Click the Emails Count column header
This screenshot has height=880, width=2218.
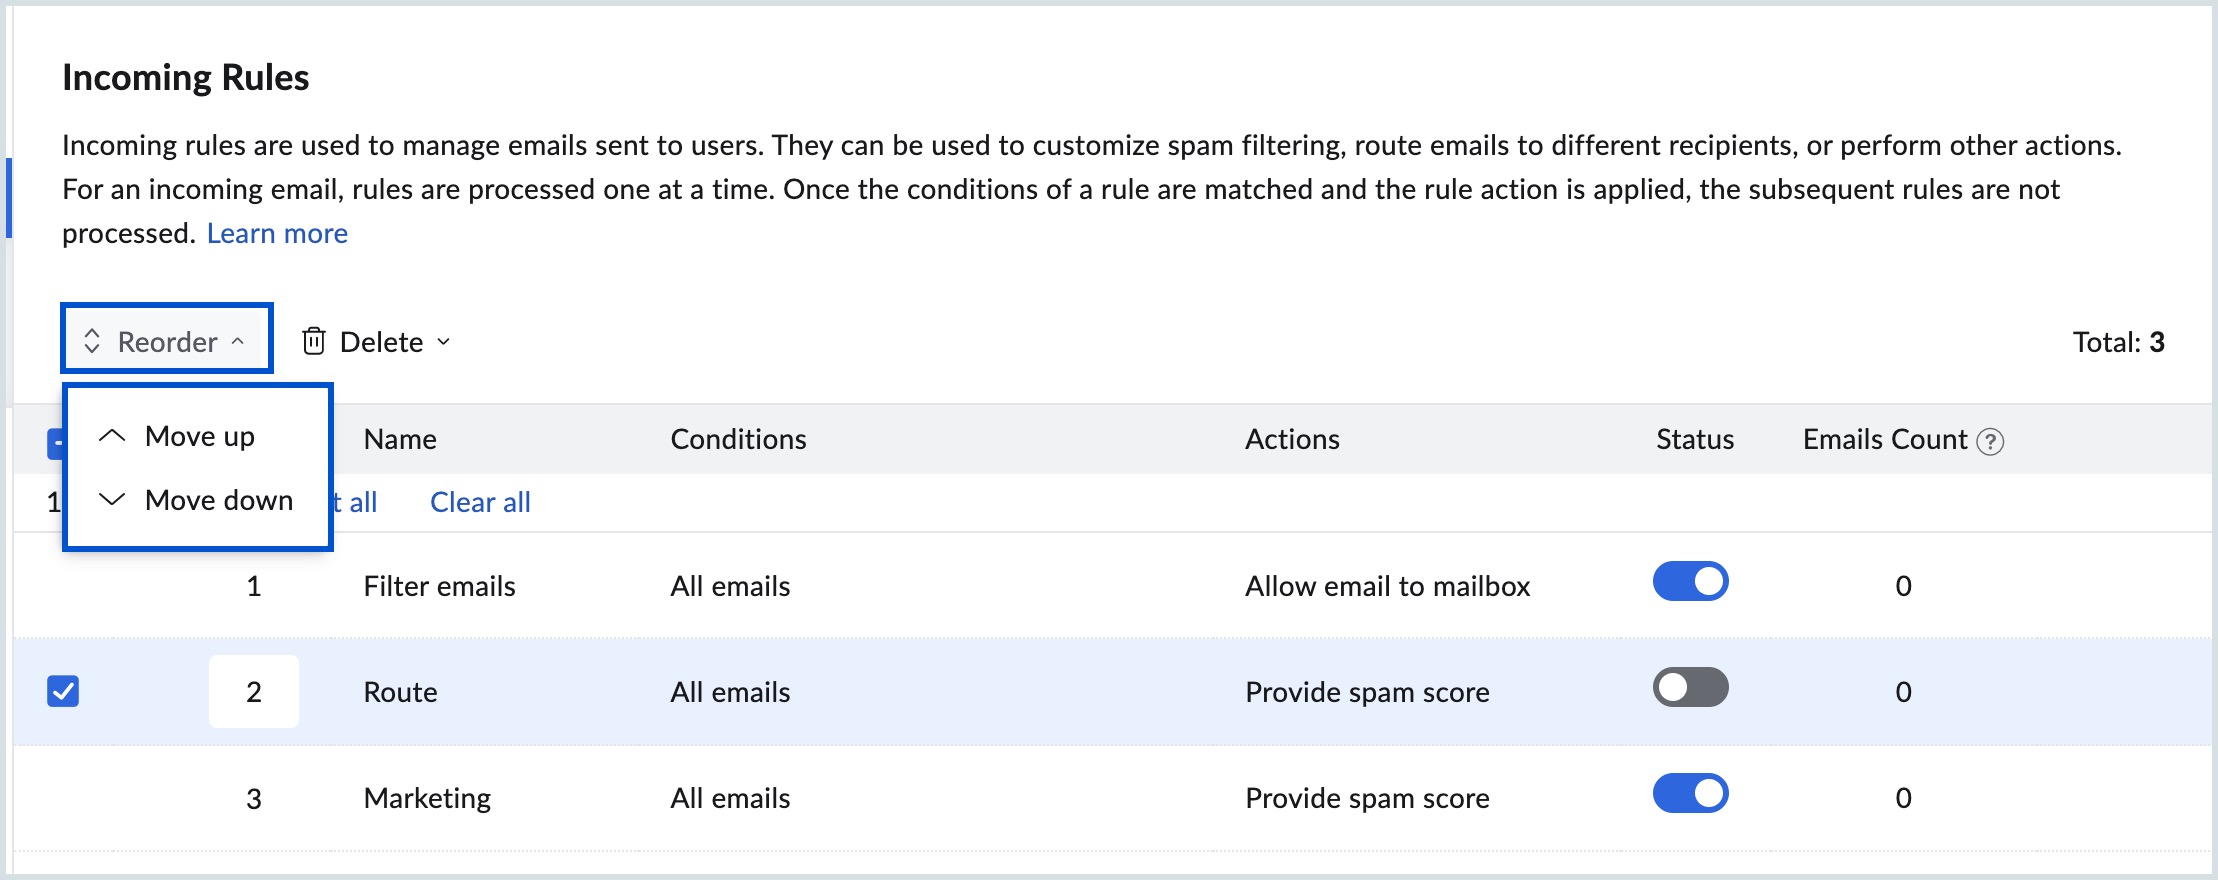[x=1884, y=439]
